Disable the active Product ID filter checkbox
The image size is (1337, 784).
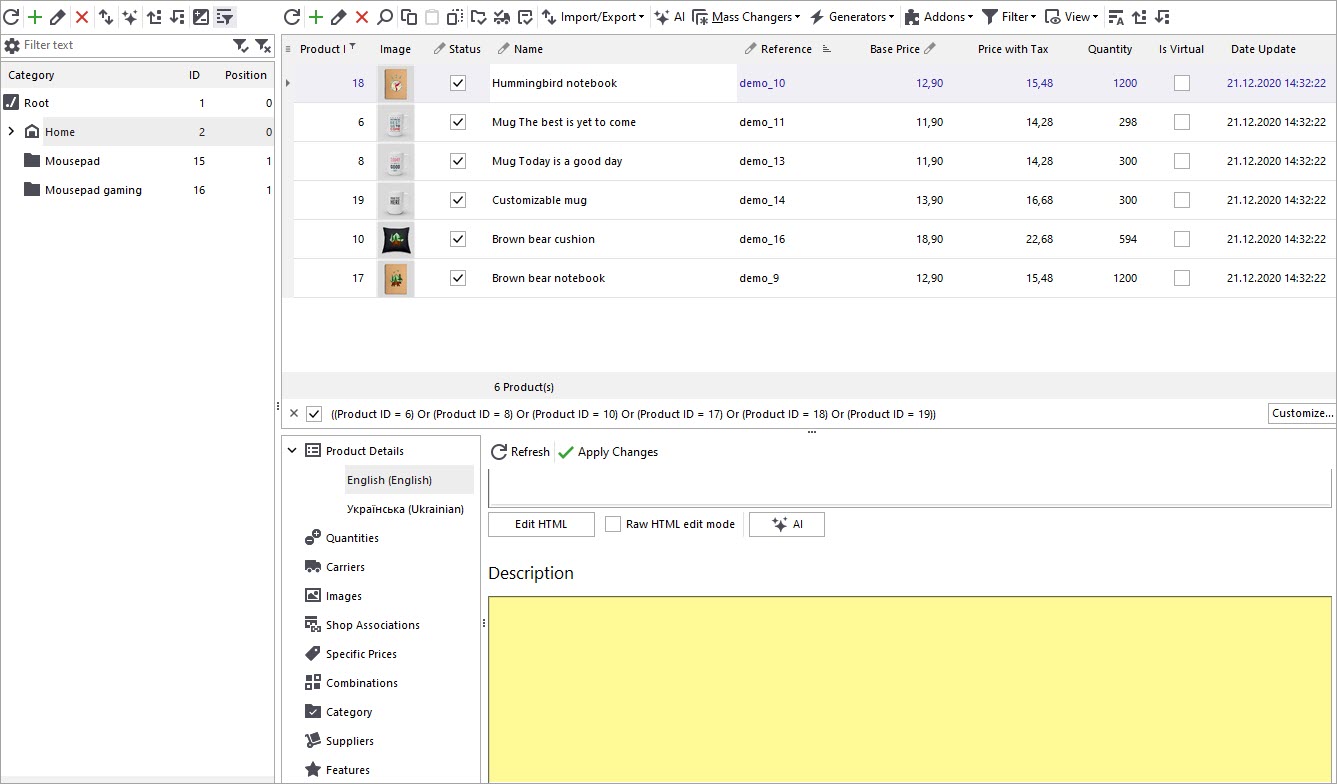click(314, 414)
